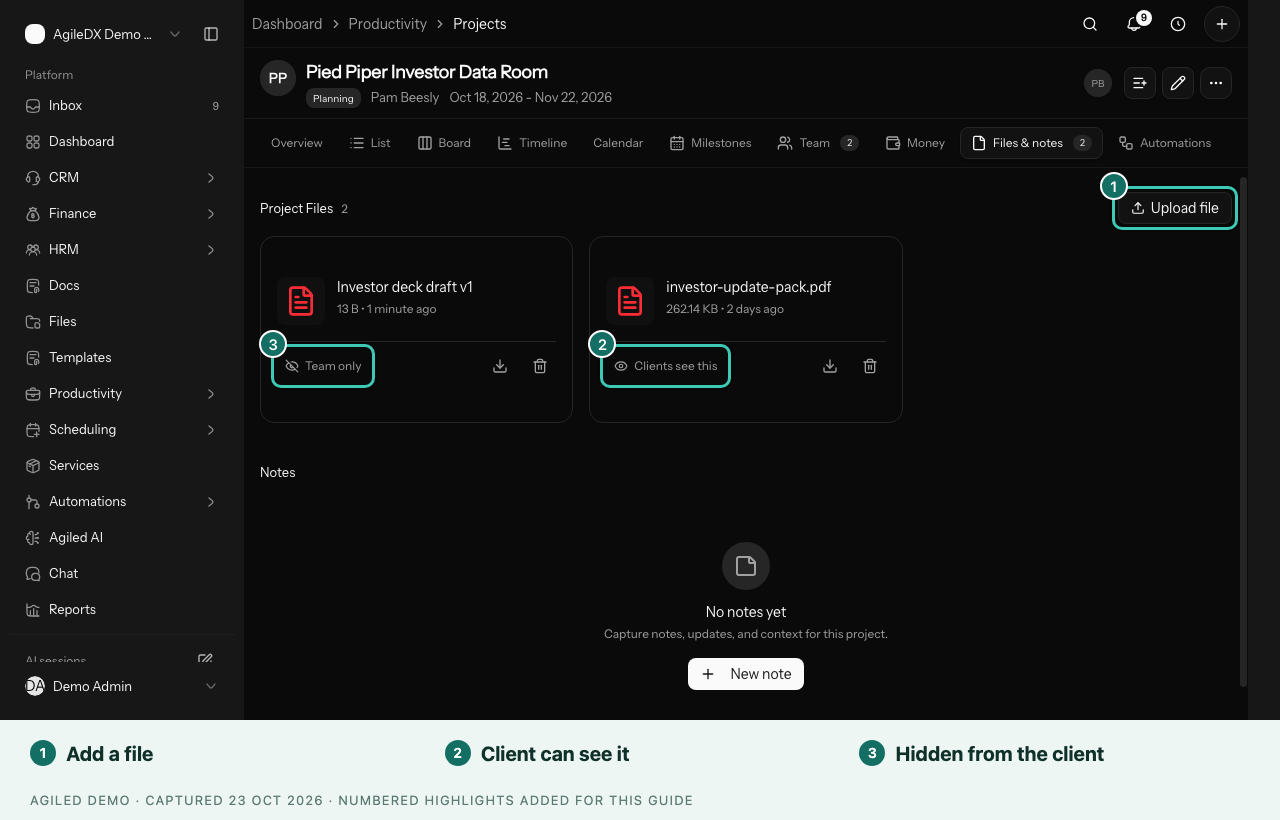Open the investor-update-pack.pdf file icon
This screenshot has width=1280, height=820.
(630, 300)
